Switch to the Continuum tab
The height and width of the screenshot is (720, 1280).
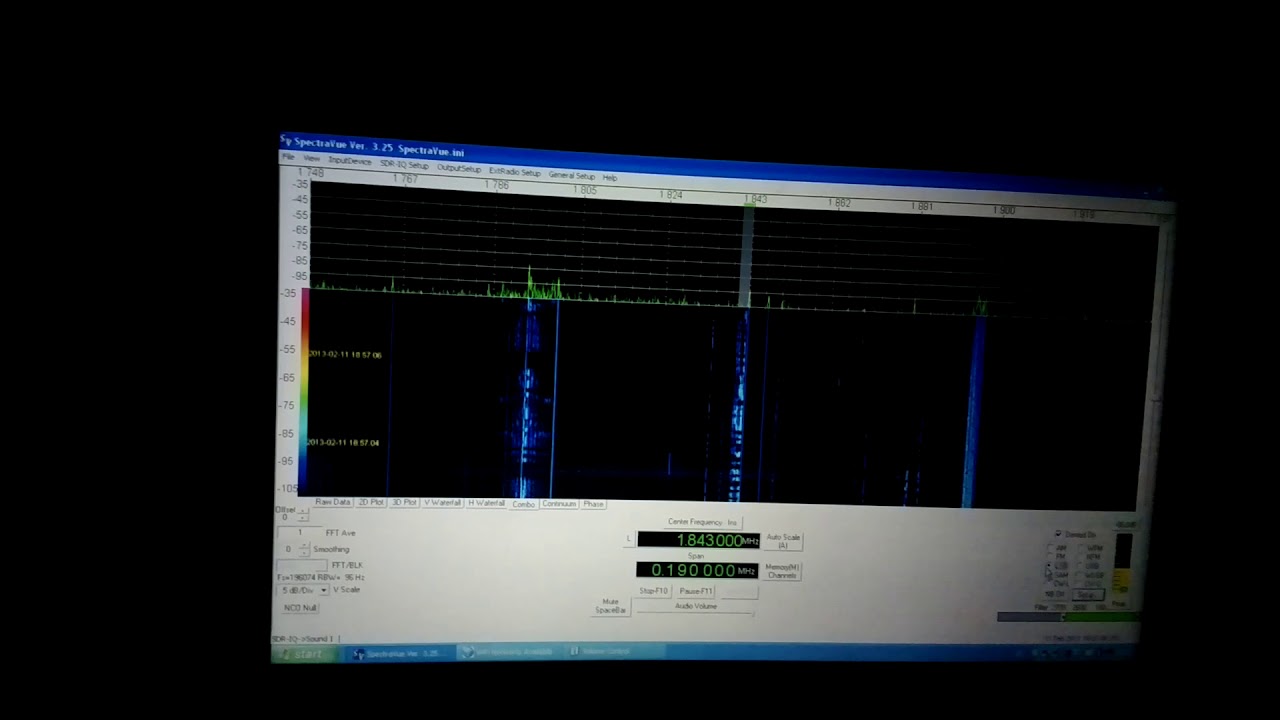click(x=559, y=504)
